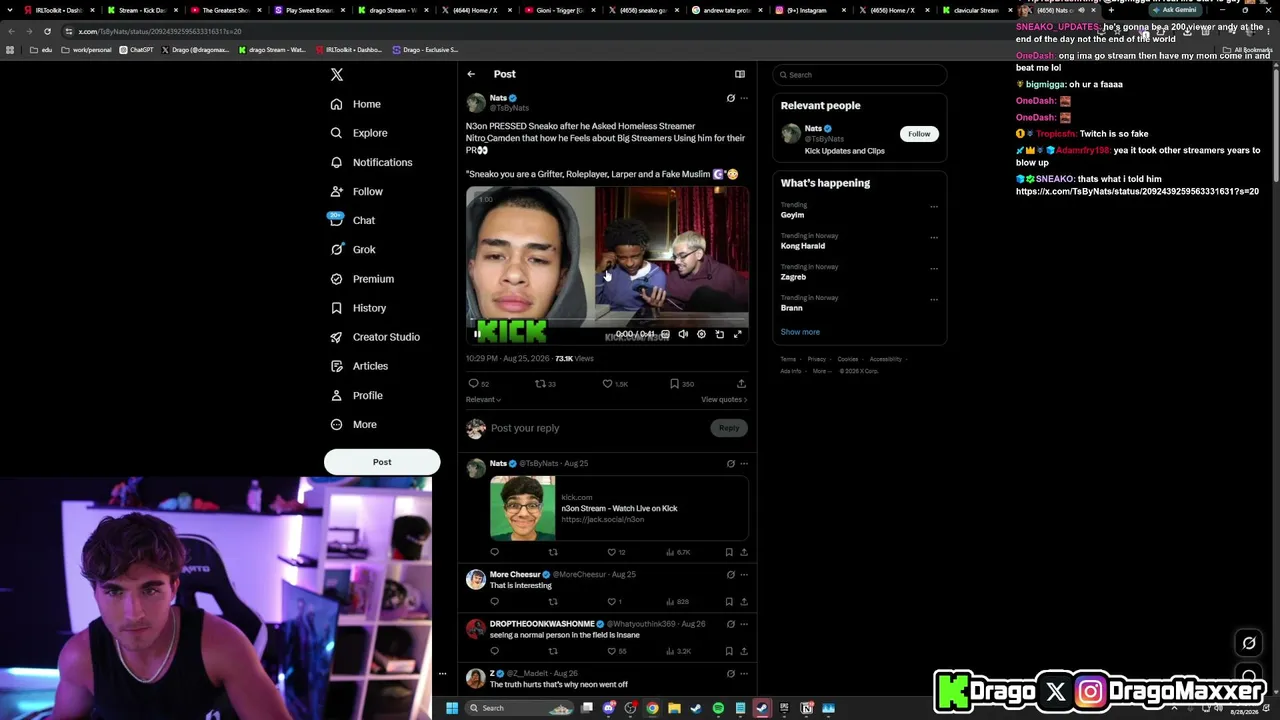Follow Nats in Relevant people
The width and height of the screenshot is (1280, 720).
tap(919, 134)
